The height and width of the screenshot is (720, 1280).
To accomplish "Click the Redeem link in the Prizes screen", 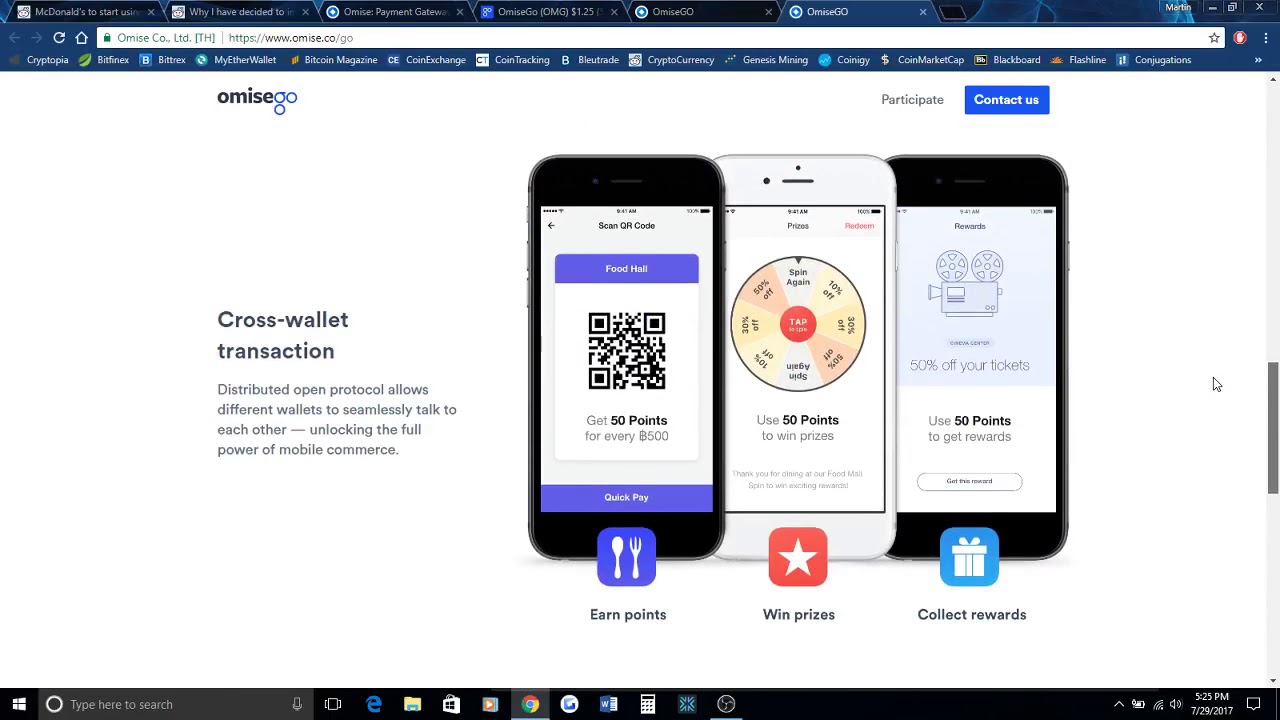I will pyautogui.click(x=859, y=226).
